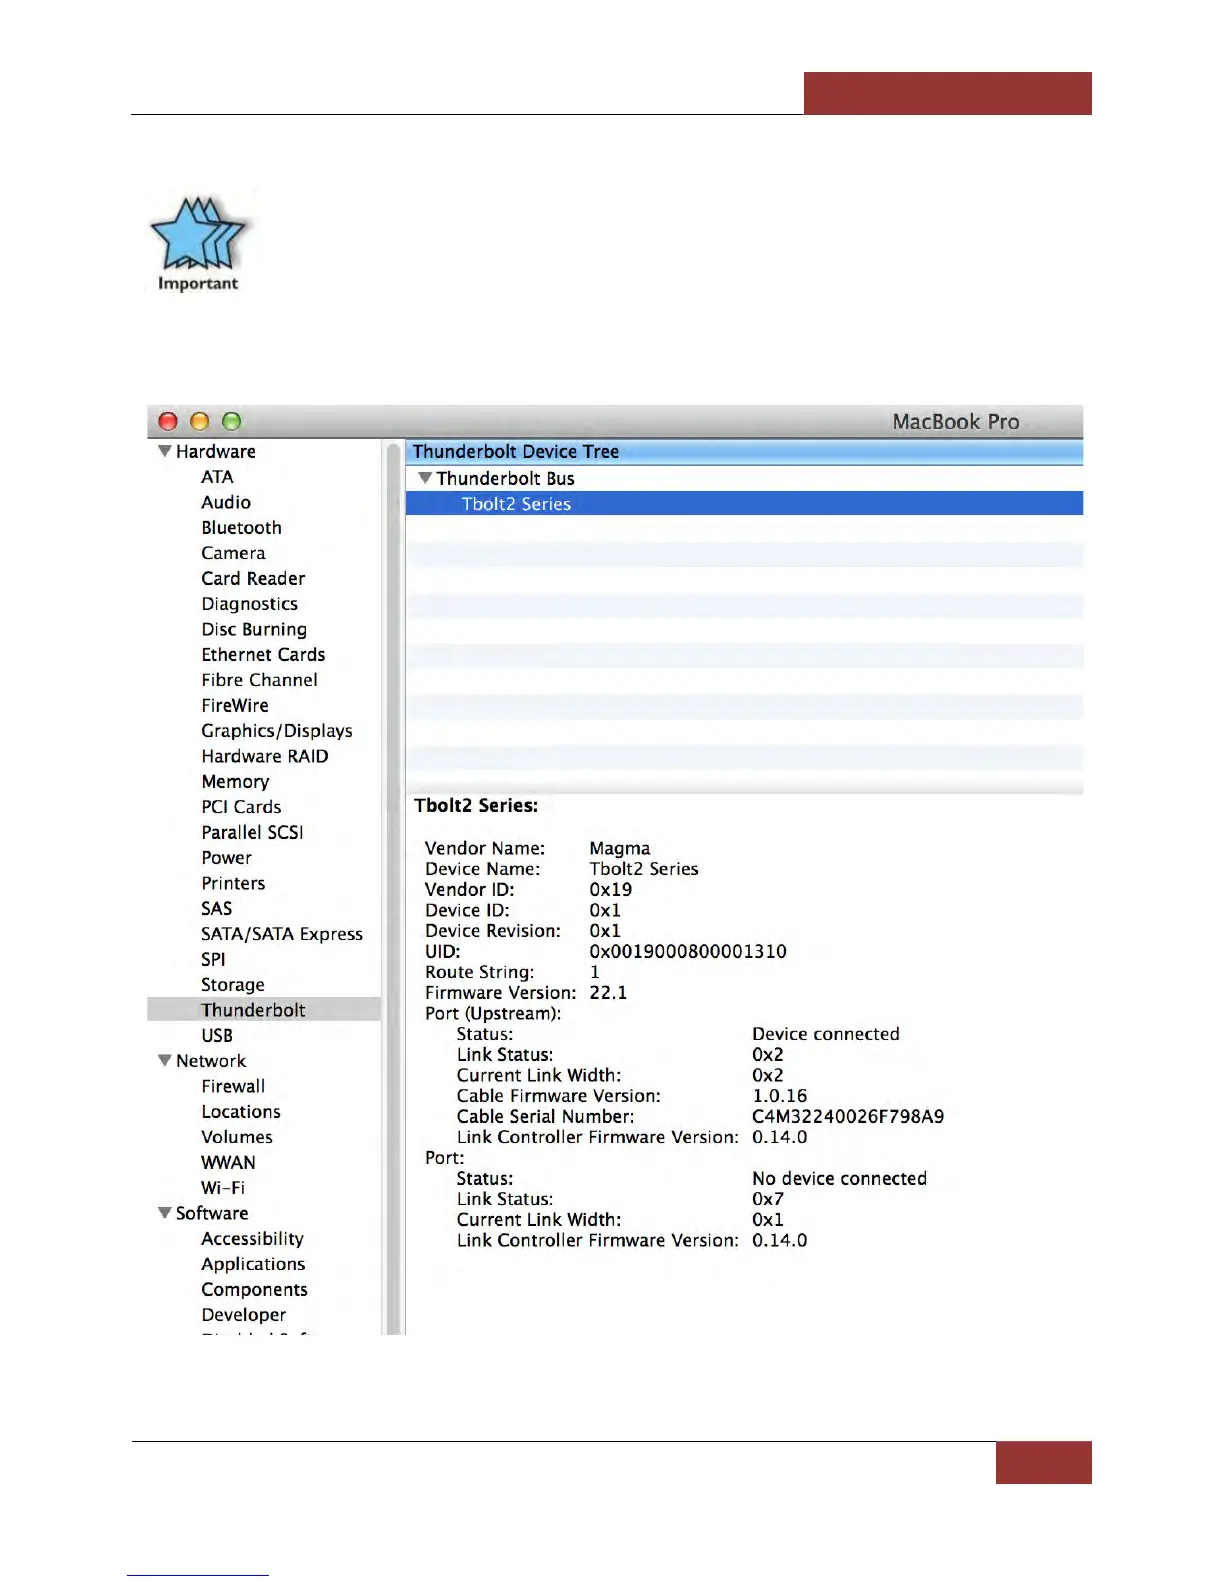Select Diagnostics in the sidebar
The image size is (1224, 1584).
(249, 604)
